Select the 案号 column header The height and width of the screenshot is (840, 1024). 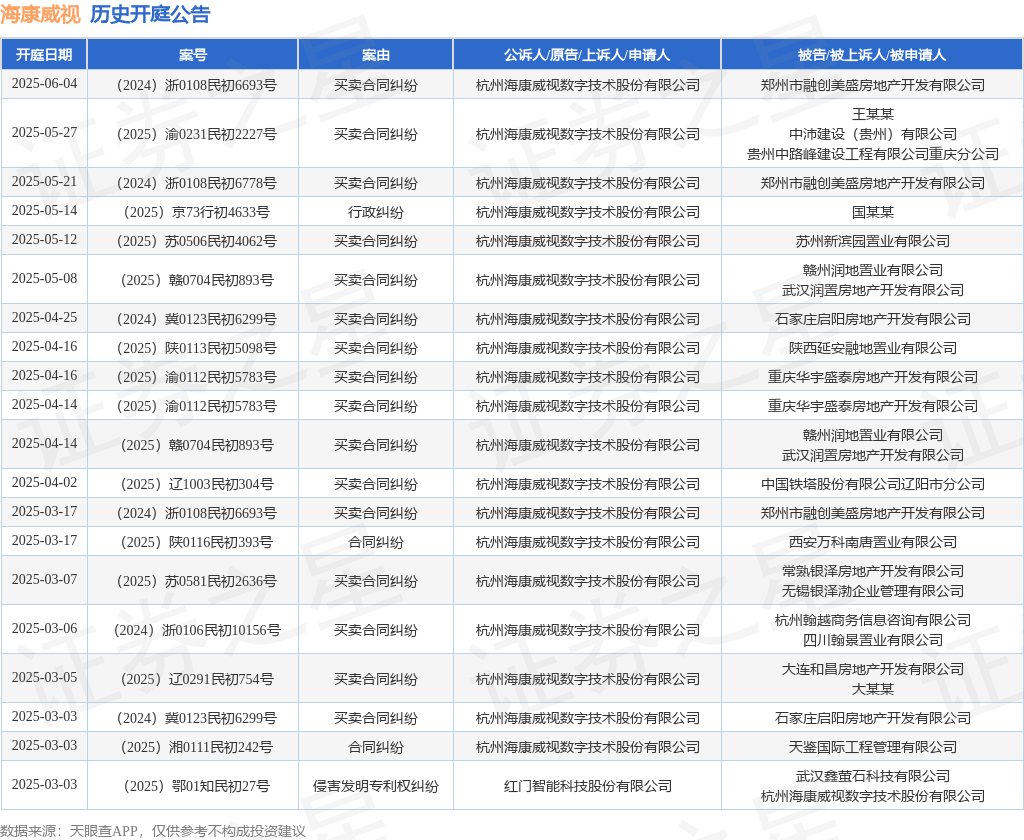(193, 55)
